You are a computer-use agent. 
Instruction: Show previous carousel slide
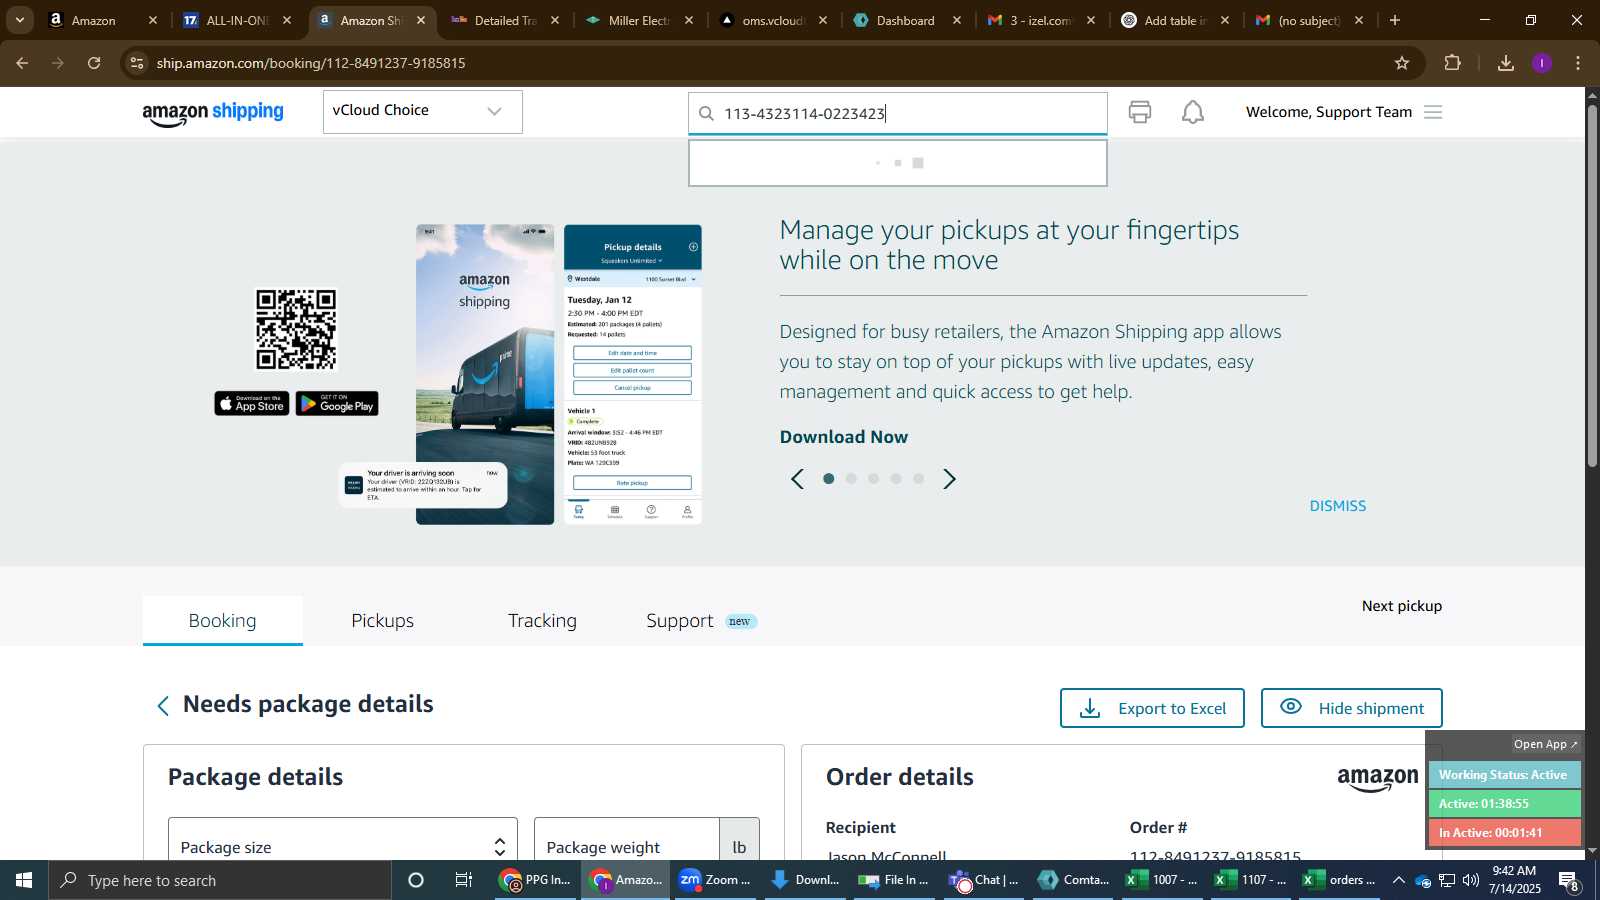797,479
